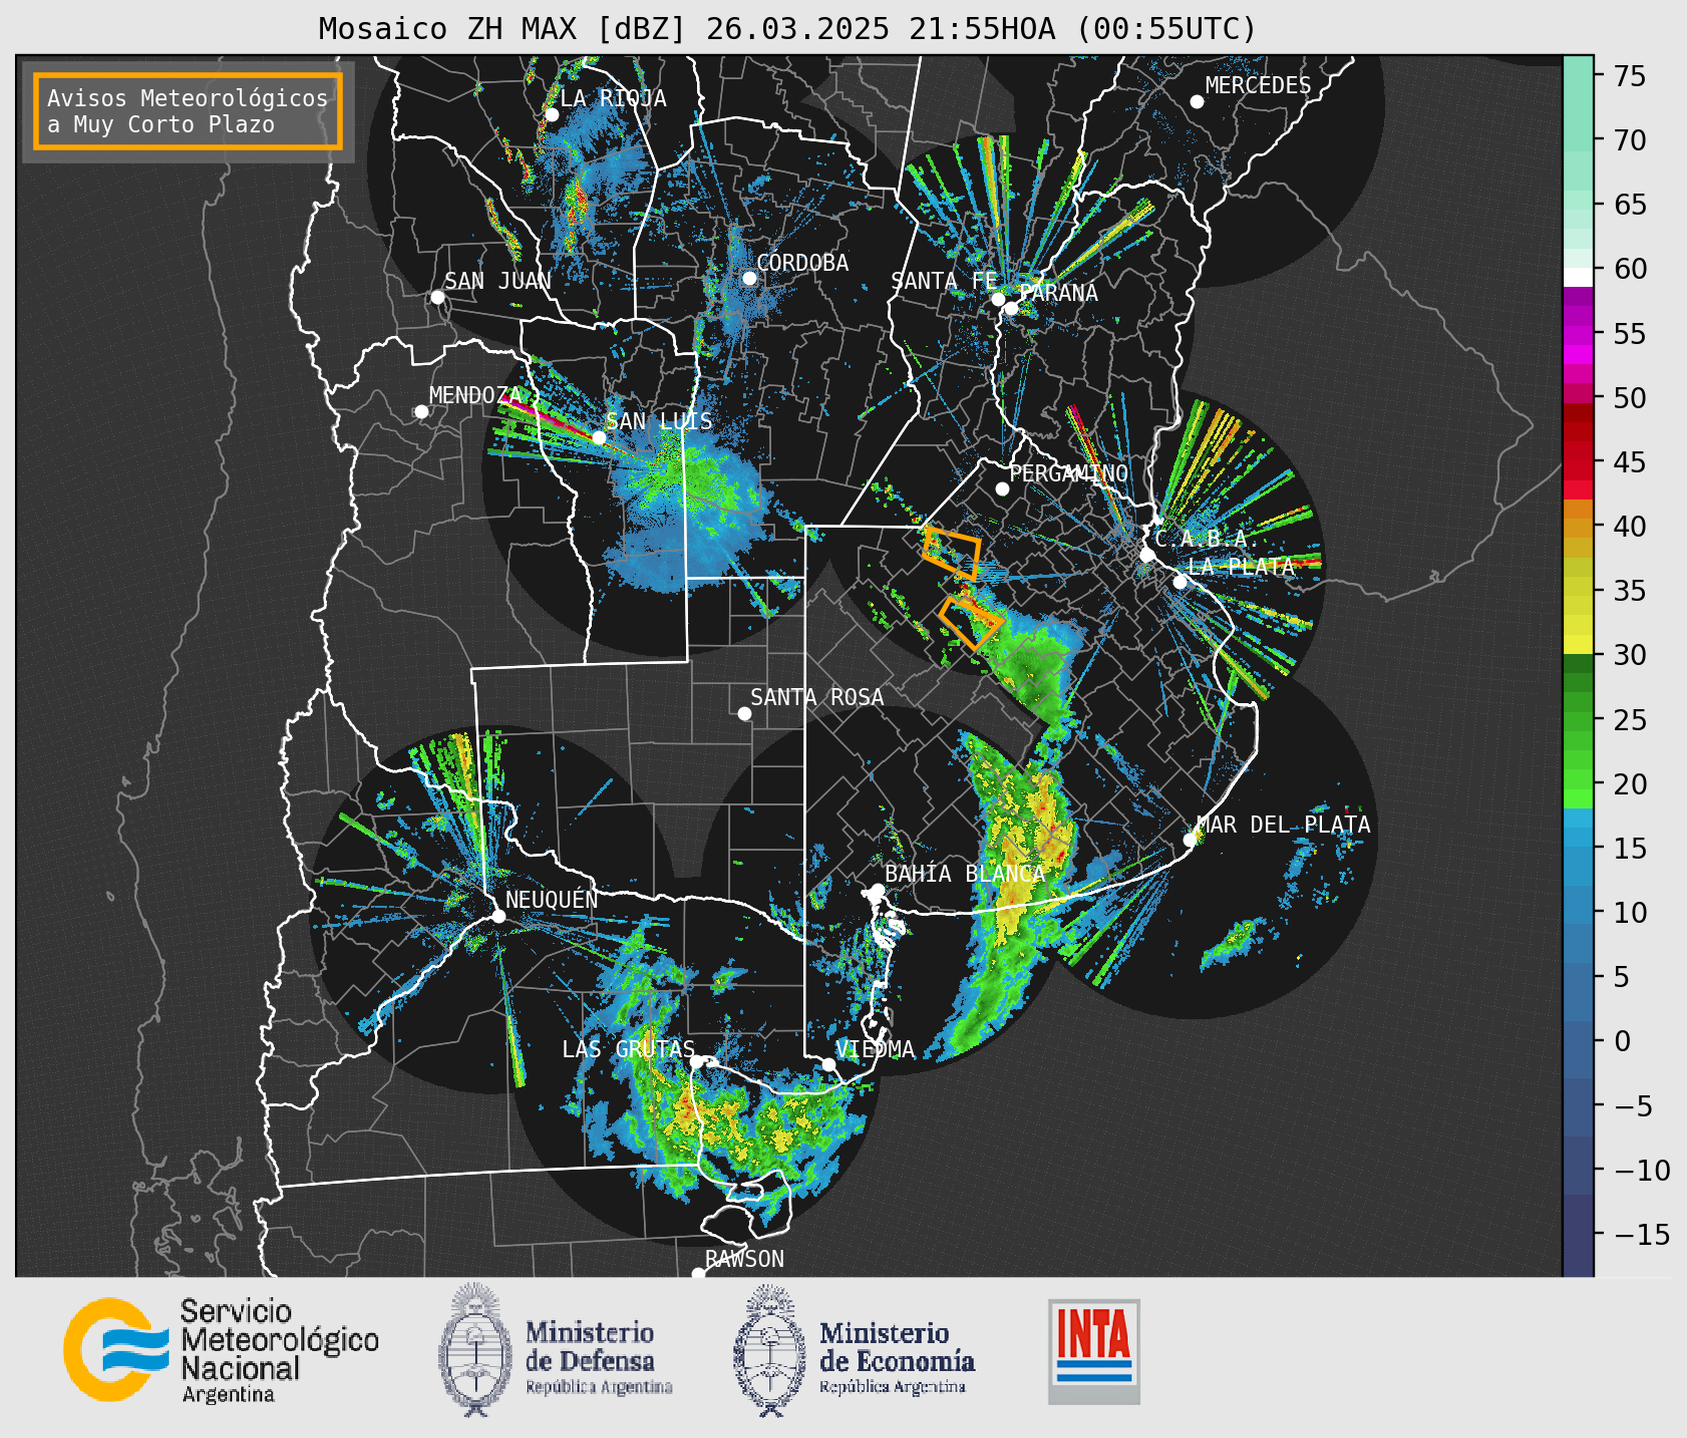Click the SAN LUIS city label
The width and height of the screenshot is (1687, 1438).
[x=660, y=422]
